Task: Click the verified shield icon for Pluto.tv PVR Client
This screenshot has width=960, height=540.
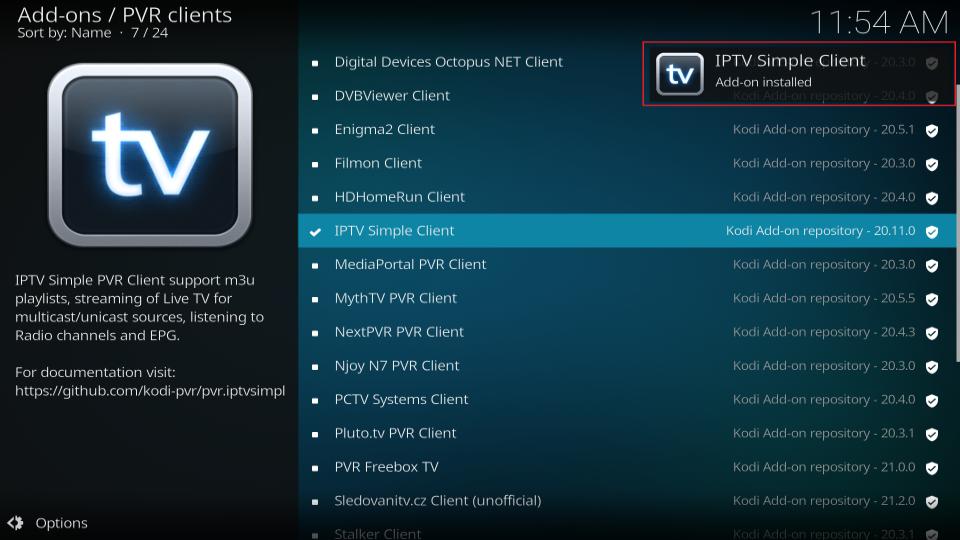Action: click(932, 434)
